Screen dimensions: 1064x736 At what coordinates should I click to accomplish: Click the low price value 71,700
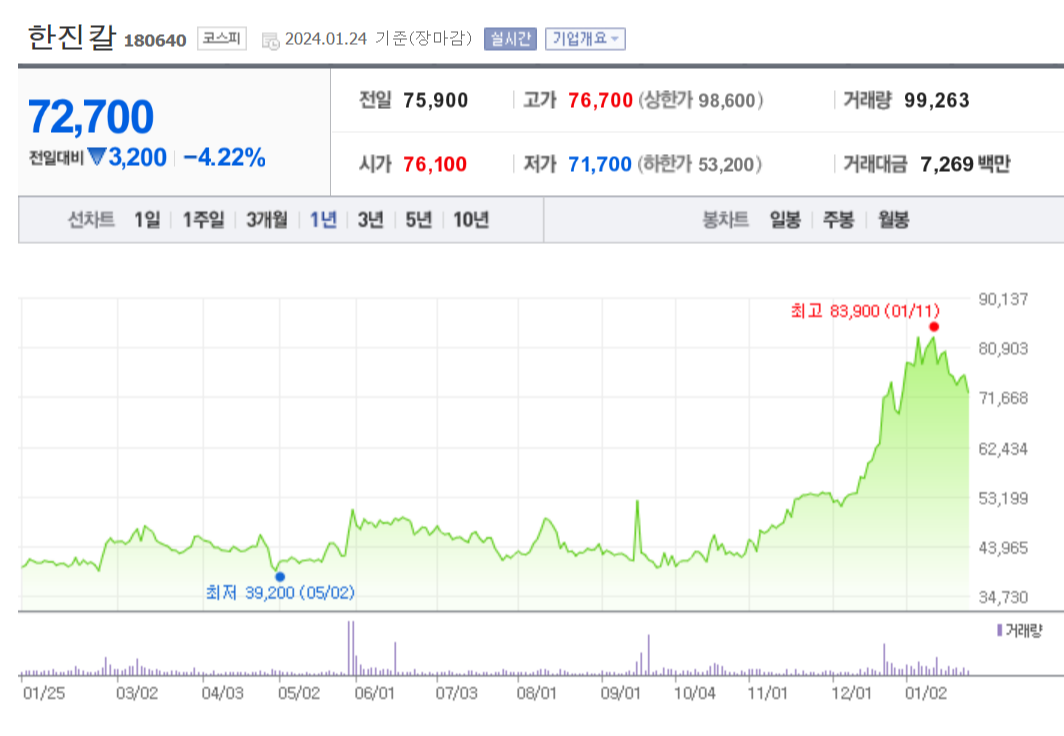tap(600, 164)
